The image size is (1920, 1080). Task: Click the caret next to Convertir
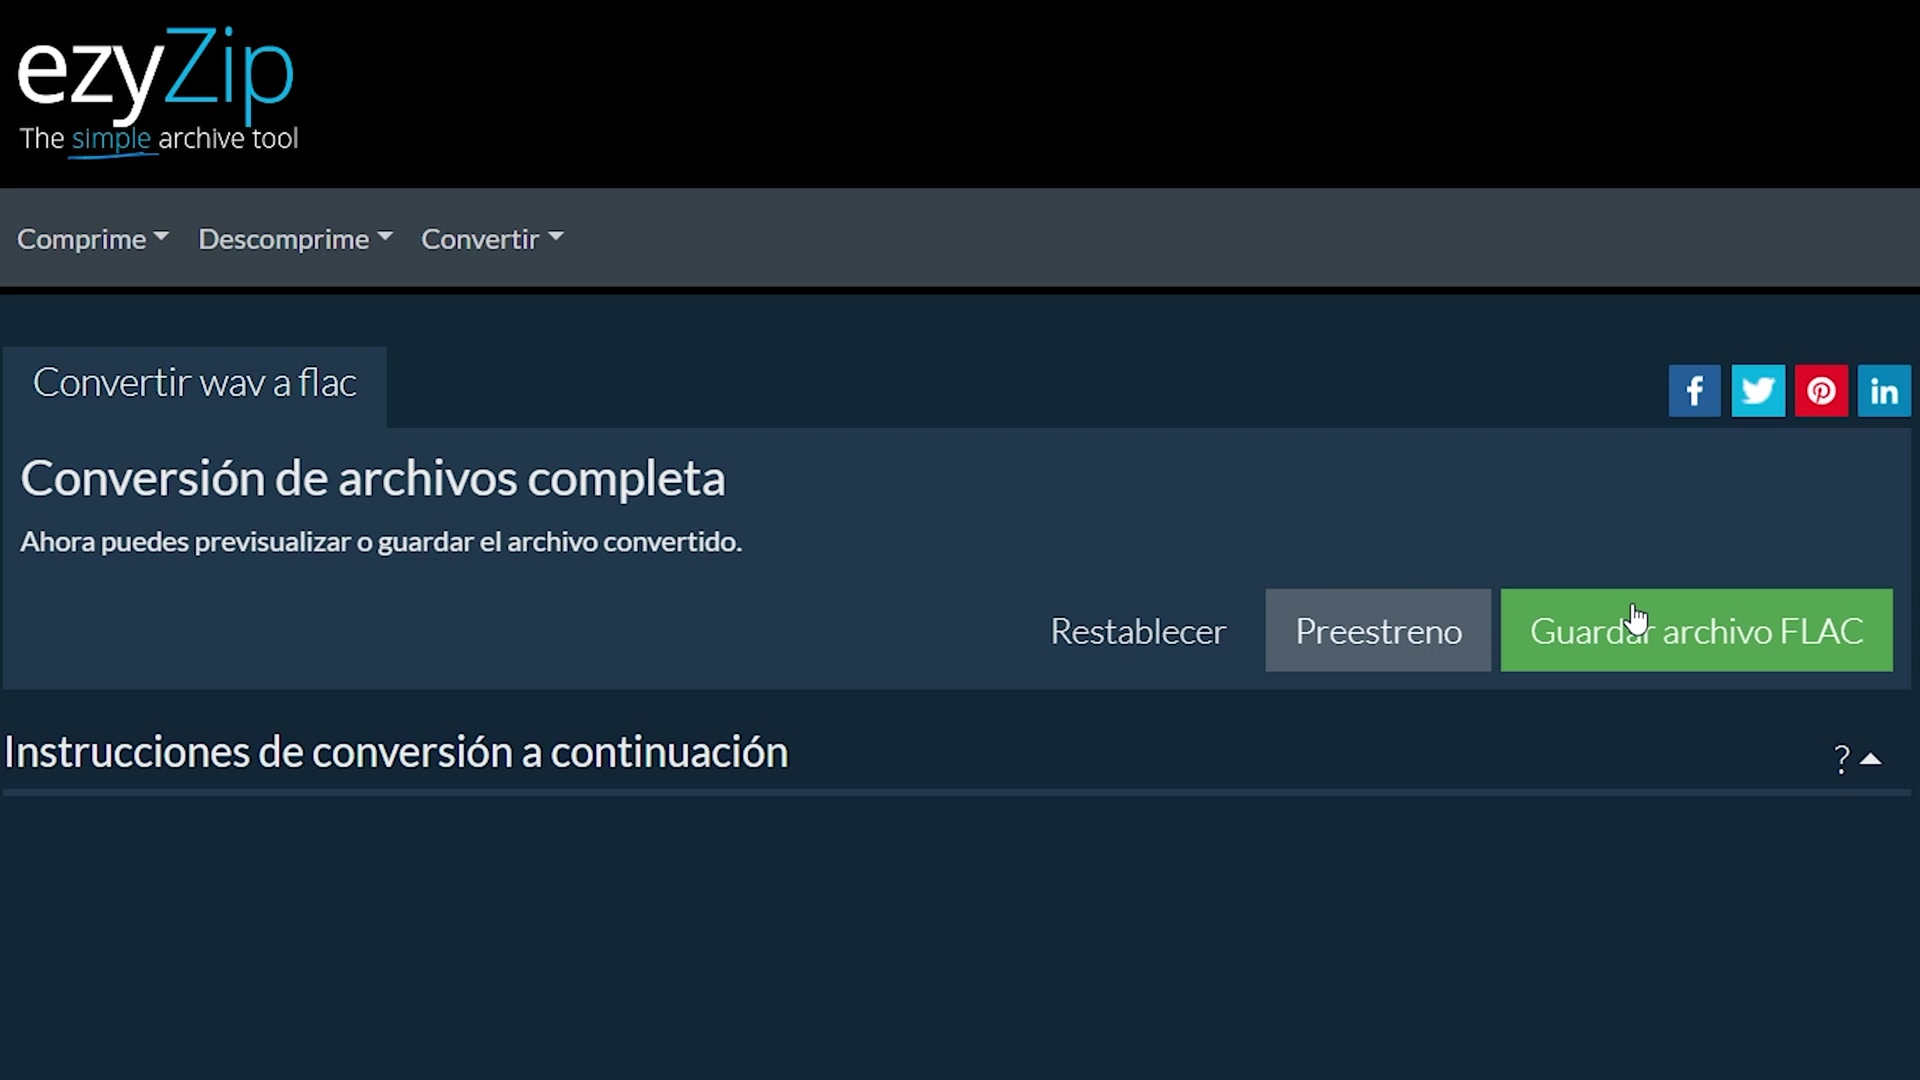point(556,237)
